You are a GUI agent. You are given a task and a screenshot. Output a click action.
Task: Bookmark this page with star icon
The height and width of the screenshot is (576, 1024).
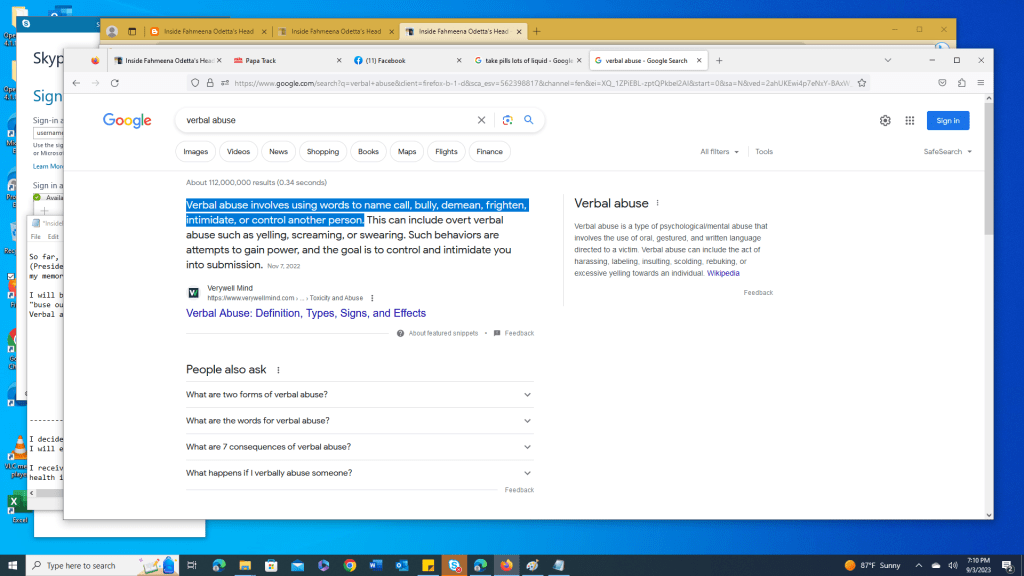[862, 83]
